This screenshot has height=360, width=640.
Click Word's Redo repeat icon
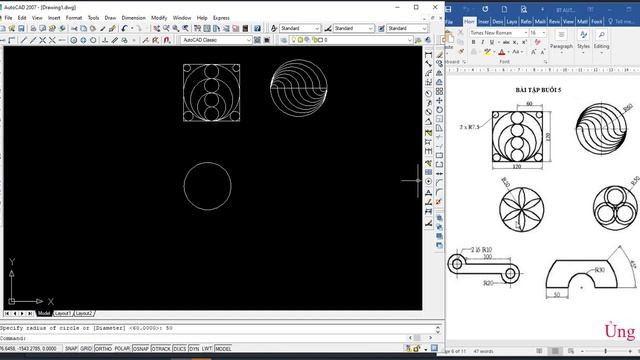tap(485, 9)
